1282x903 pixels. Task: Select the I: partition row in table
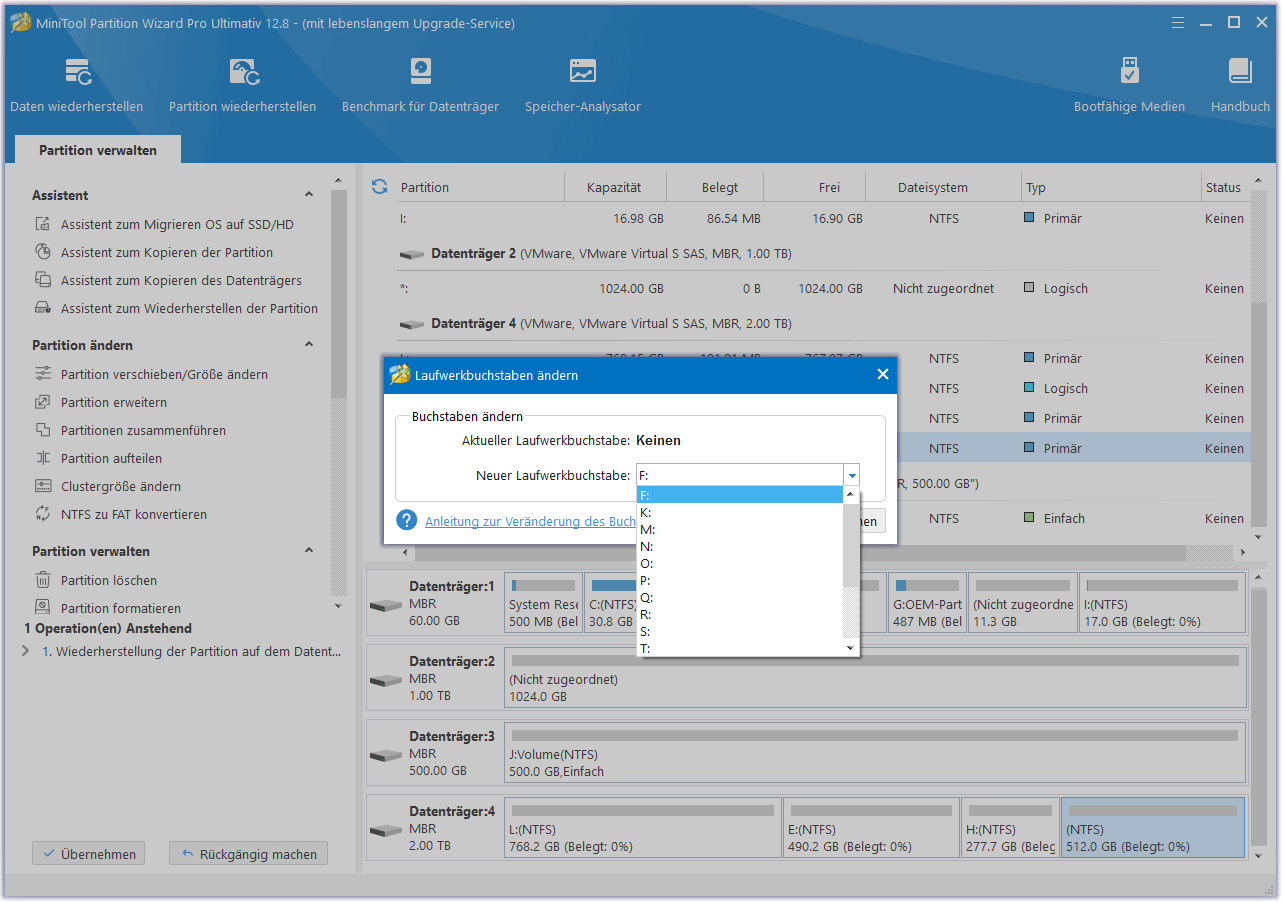822,219
